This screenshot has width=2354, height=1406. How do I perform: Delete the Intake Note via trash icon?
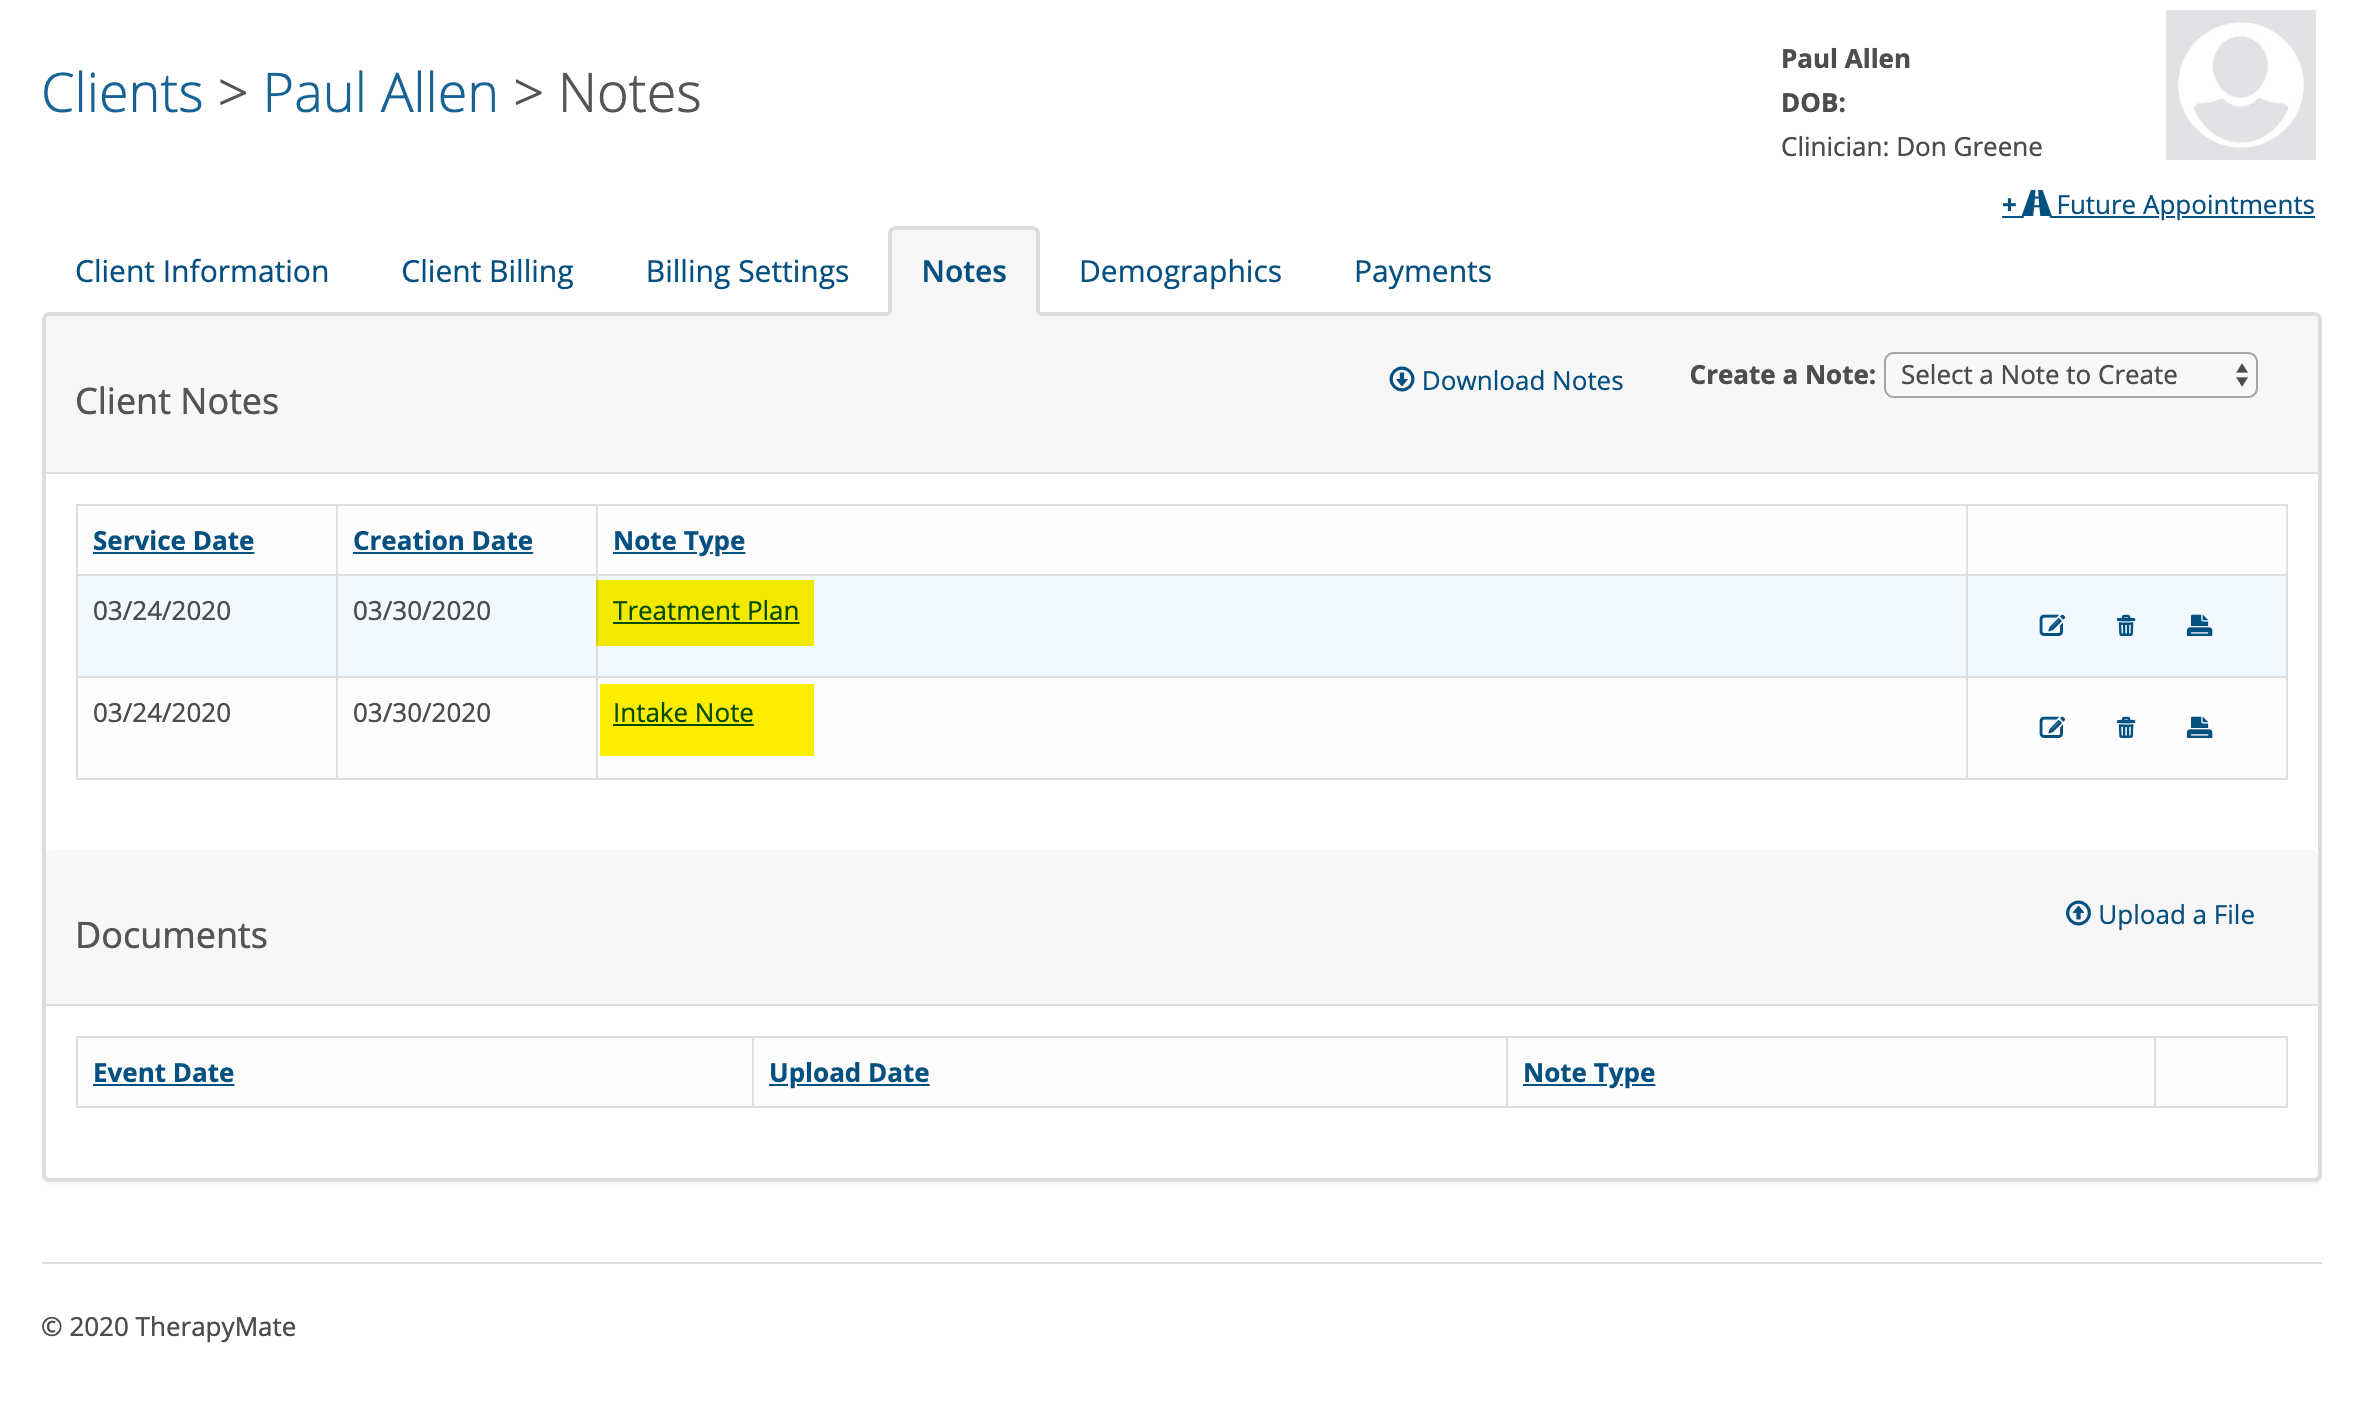[x=2126, y=728]
